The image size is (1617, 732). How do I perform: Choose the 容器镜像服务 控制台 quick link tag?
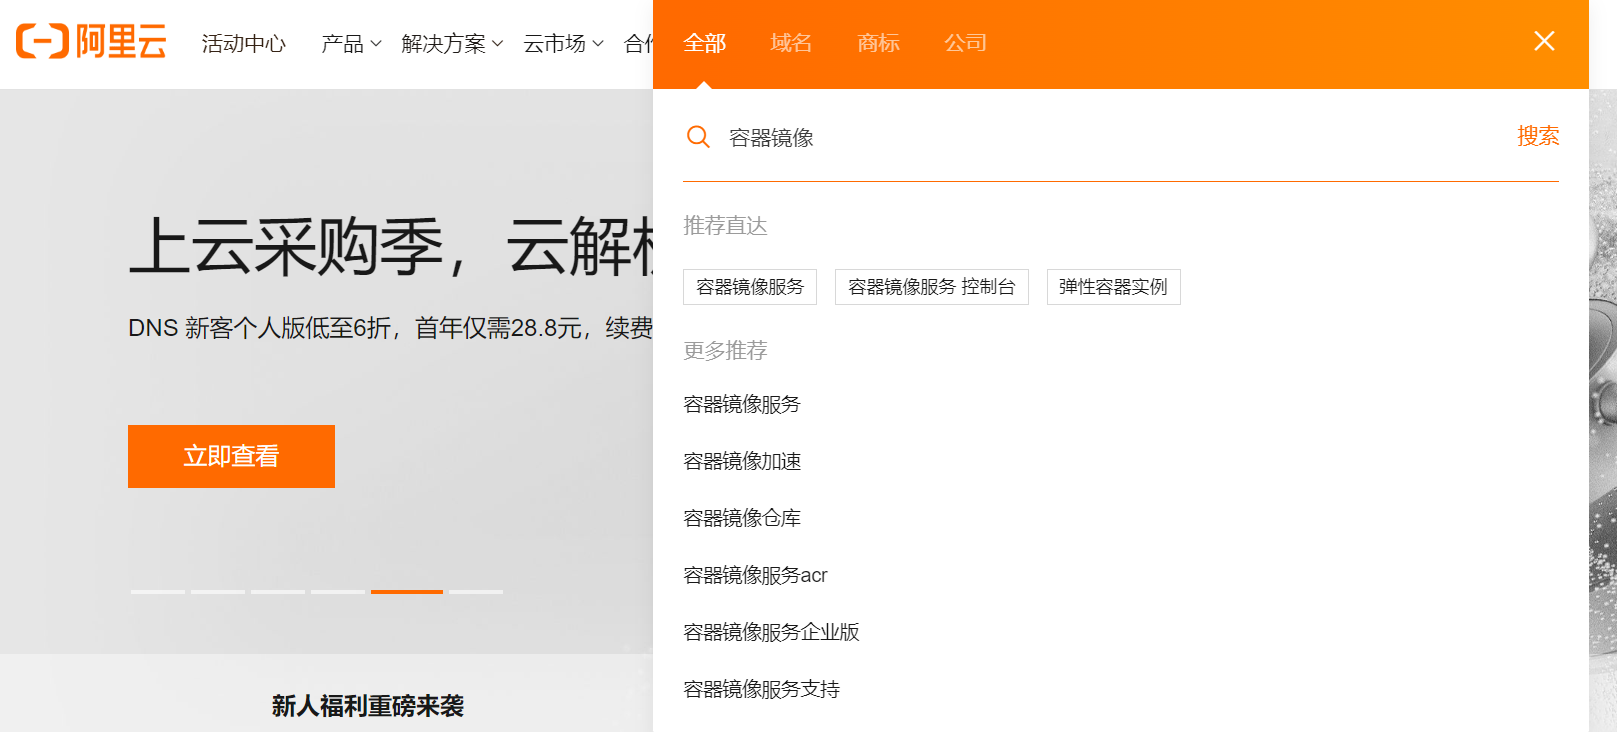[x=931, y=287]
